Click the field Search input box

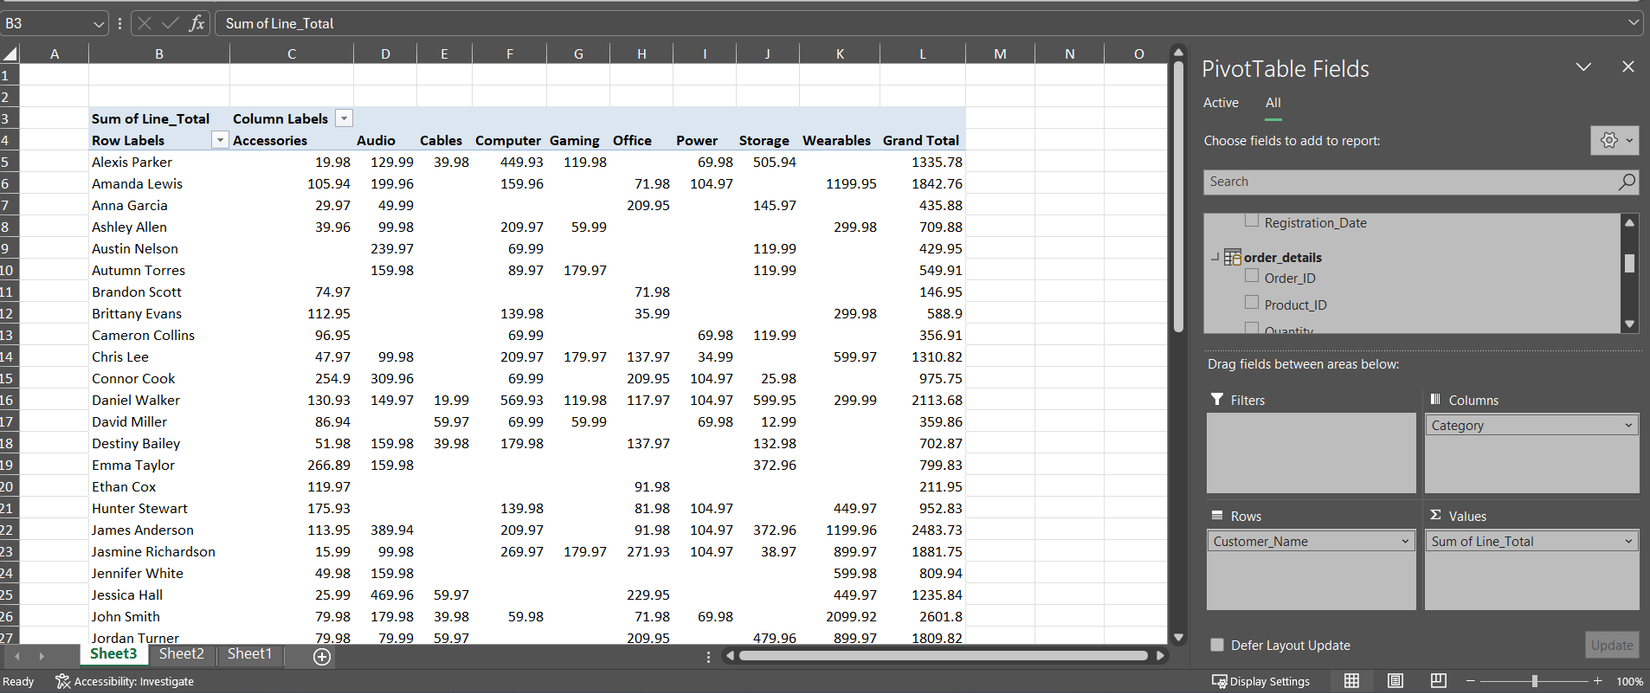coord(1410,182)
